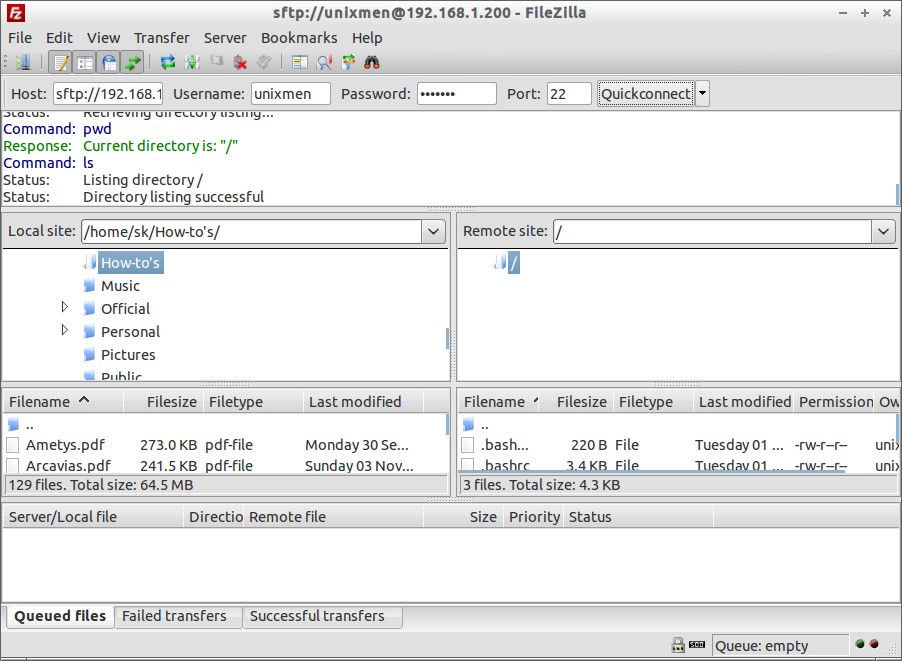Sort local list by Last modified
Screen dimensions: 902x661
click(x=363, y=402)
